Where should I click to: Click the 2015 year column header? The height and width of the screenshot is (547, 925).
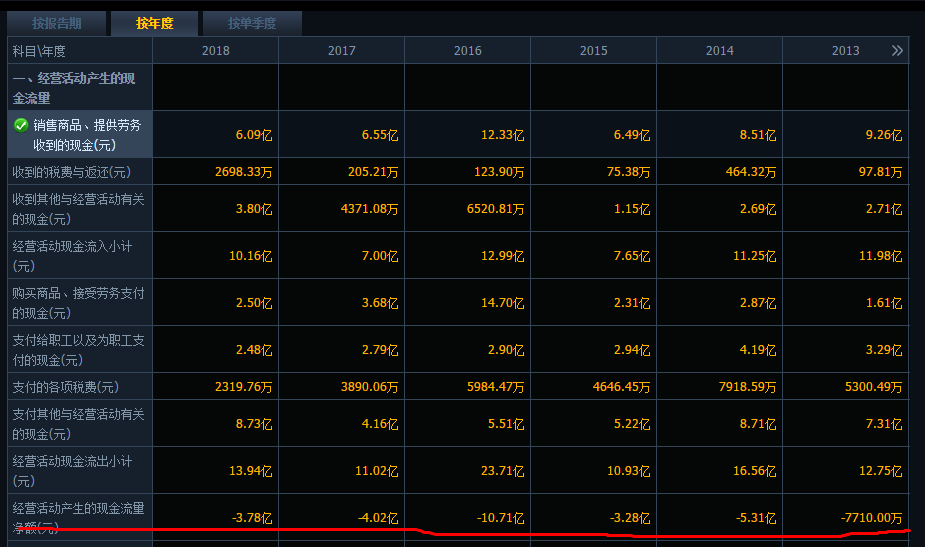(x=593, y=51)
